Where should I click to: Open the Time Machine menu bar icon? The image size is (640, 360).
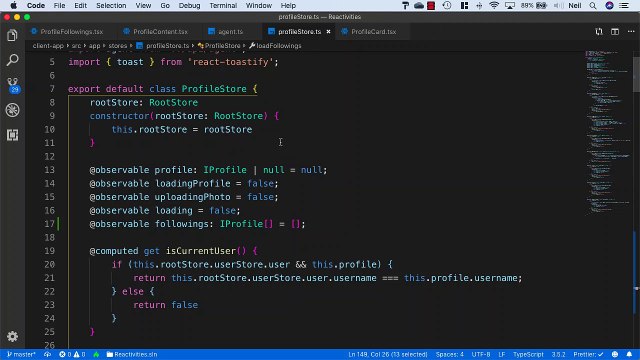447,5
